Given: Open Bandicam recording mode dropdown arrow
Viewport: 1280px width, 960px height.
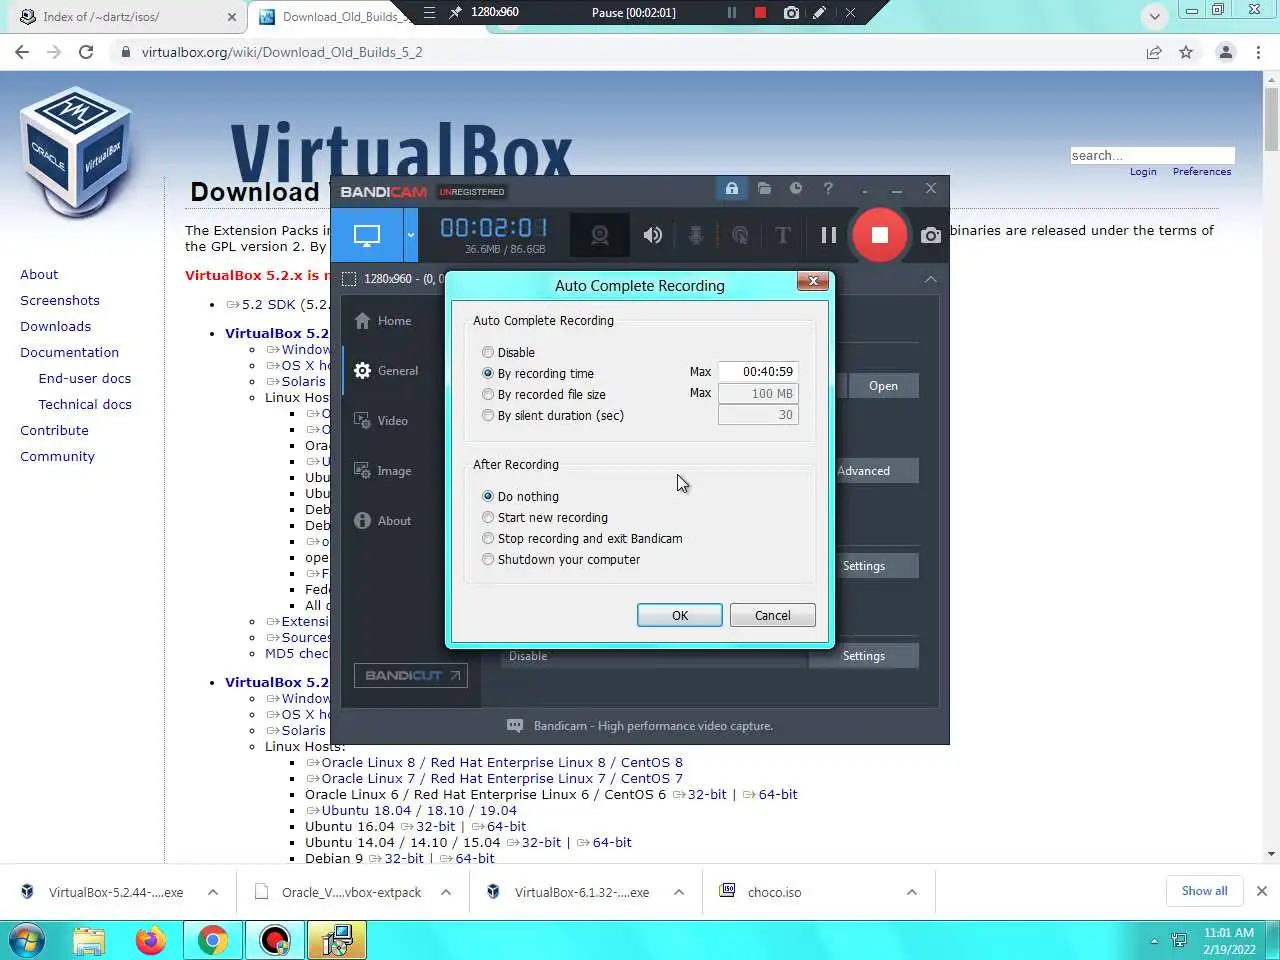Looking at the screenshot, I should coord(410,236).
